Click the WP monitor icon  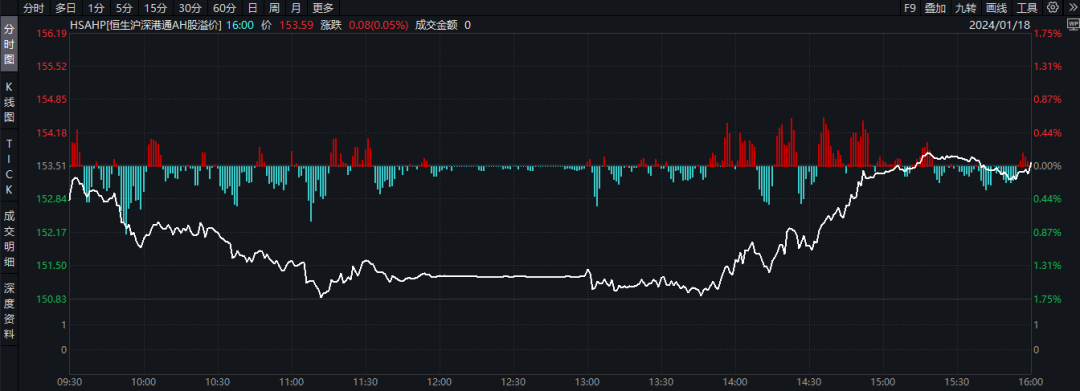1073,25
